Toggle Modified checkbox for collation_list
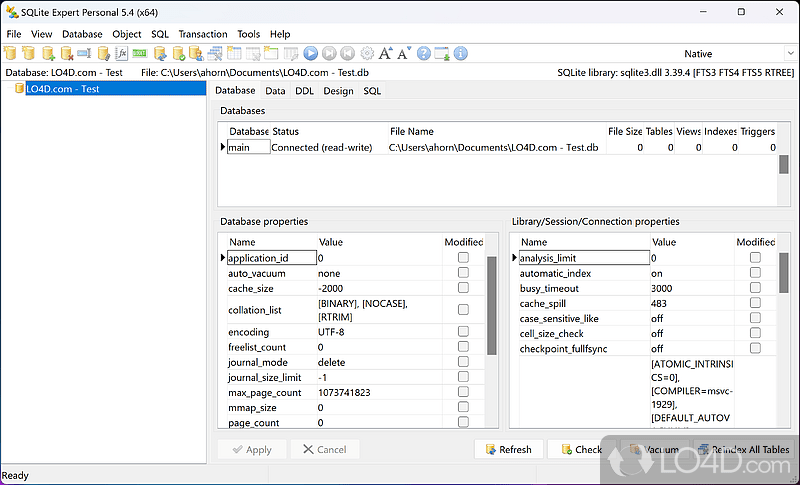This screenshot has width=800, height=485. click(x=463, y=310)
